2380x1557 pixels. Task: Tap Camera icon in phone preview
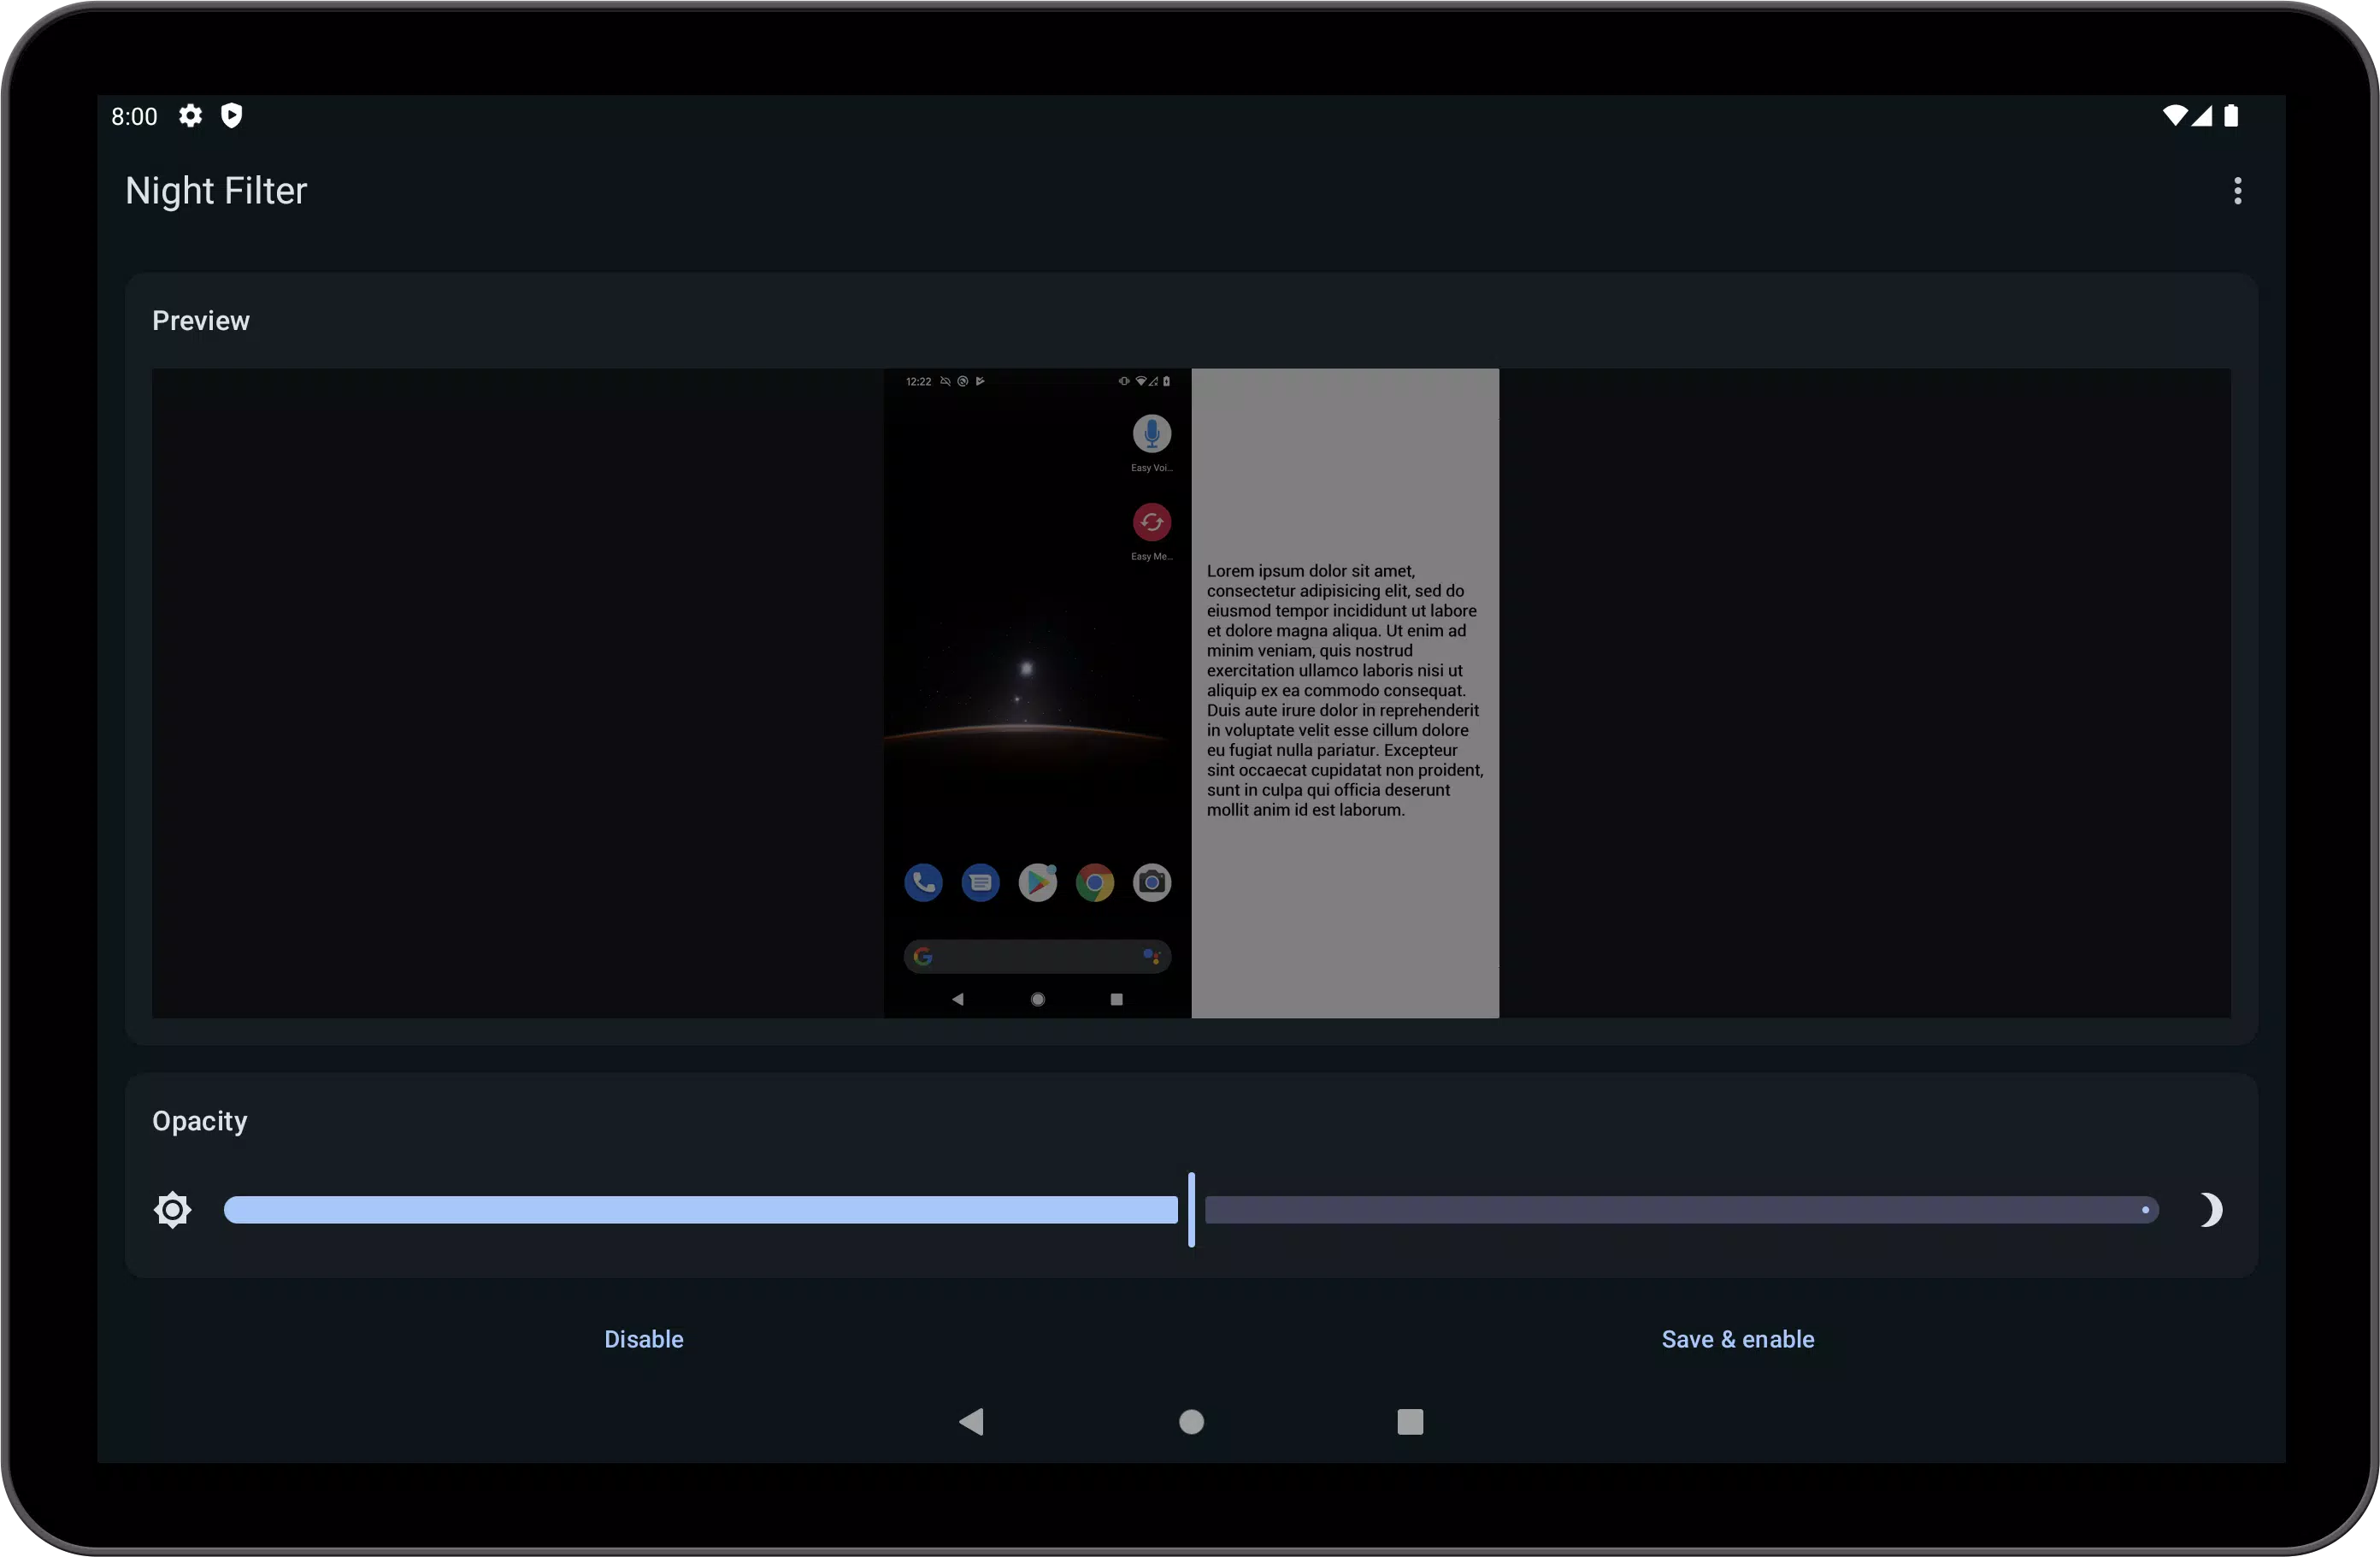[x=1152, y=883]
